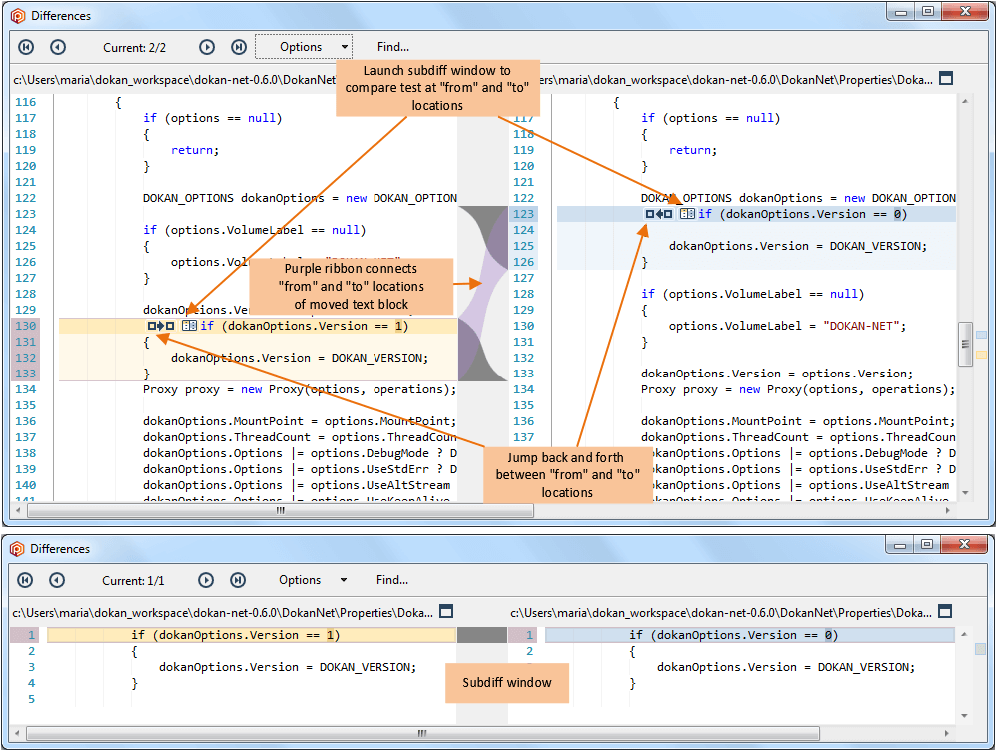Viewport: 998px width, 752px height.
Task: Click Proxy line 134 in left pane
Action: click(x=299, y=389)
